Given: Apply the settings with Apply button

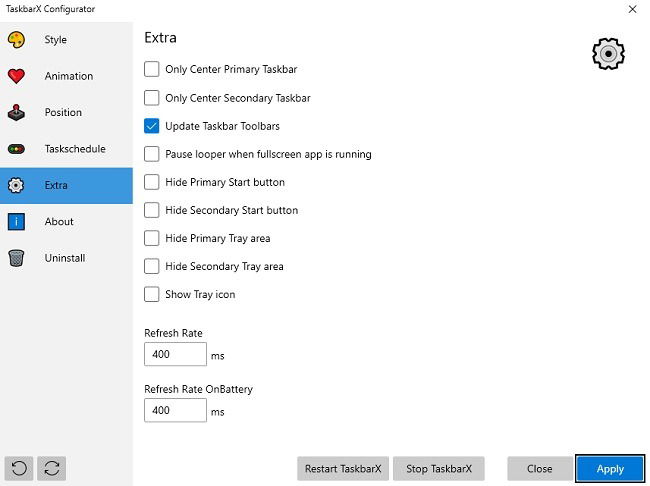Looking at the screenshot, I should (x=610, y=469).
